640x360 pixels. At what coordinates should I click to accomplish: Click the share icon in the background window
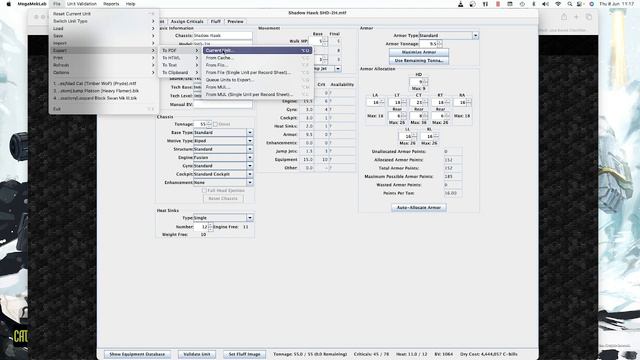pos(564,17)
